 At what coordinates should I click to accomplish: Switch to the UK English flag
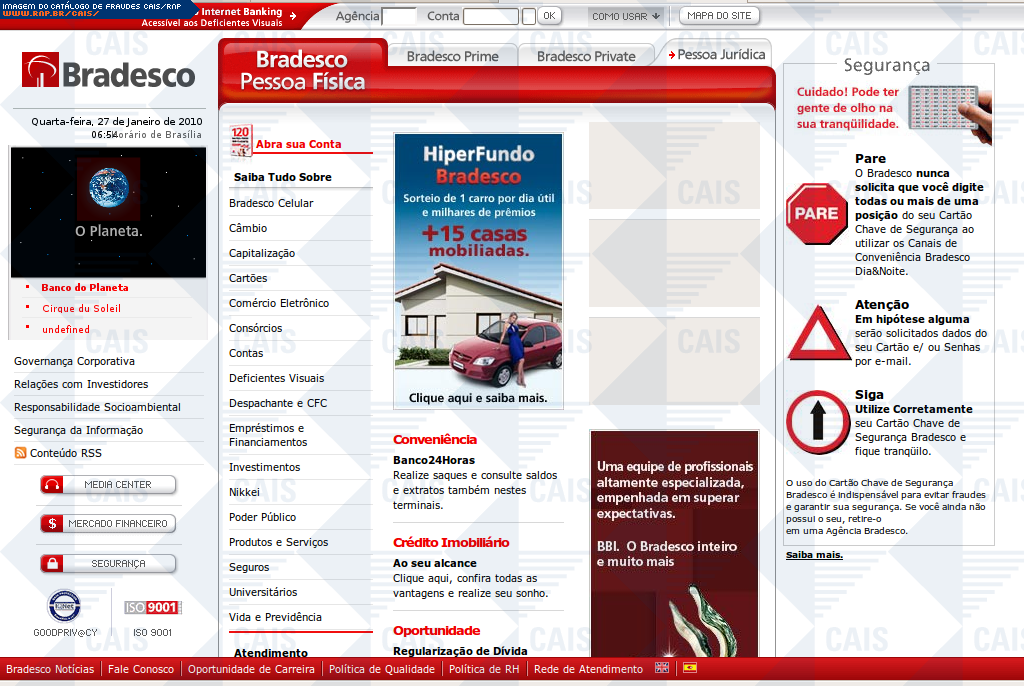(662, 668)
